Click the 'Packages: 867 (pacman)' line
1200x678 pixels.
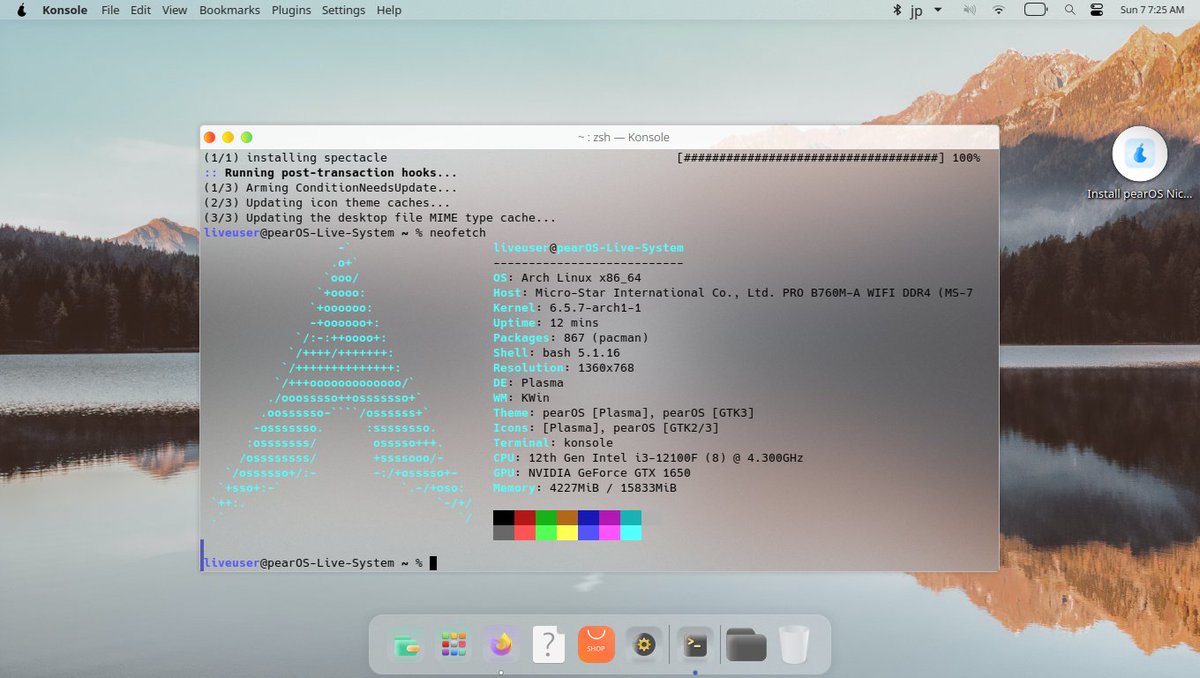(571, 338)
